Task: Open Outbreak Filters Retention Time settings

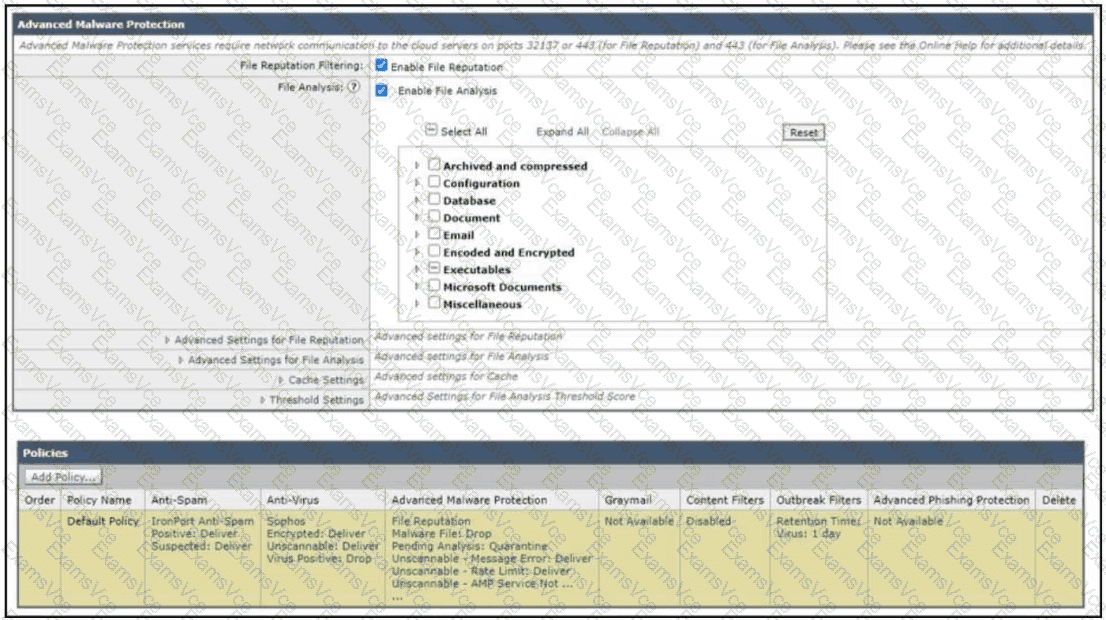Action: click(817, 522)
